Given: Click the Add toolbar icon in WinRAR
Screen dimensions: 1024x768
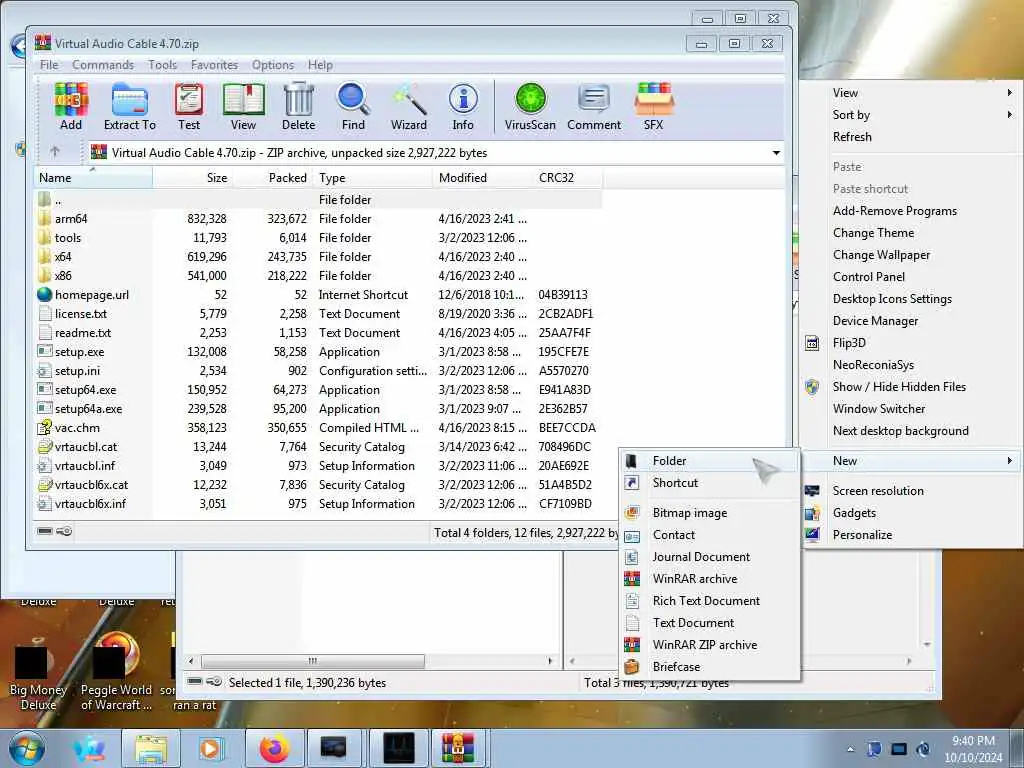Looking at the screenshot, I should click(x=71, y=106).
